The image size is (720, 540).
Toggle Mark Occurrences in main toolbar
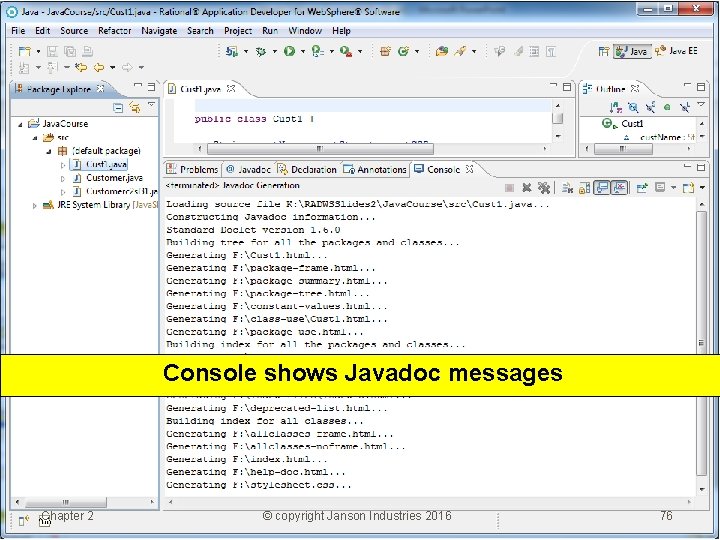coord(518,51)
